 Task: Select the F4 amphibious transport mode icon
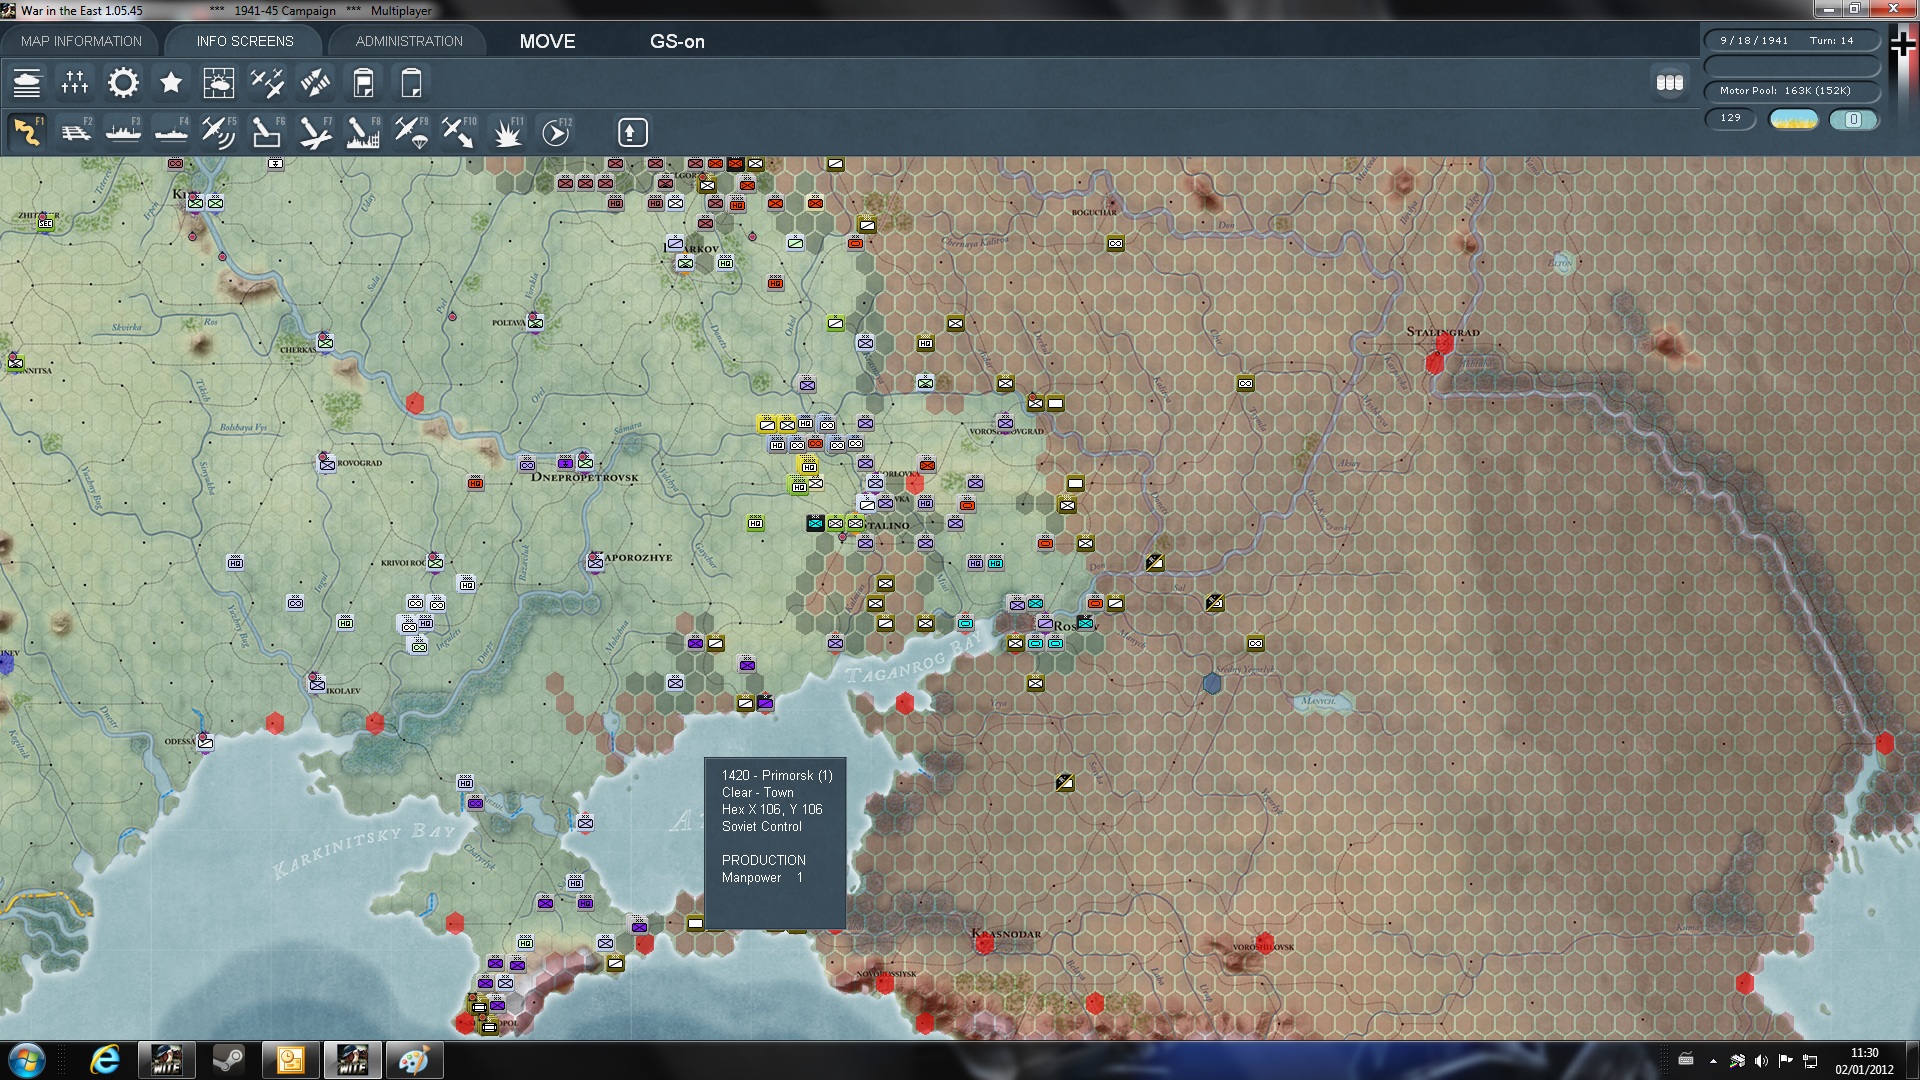point(171,132)
